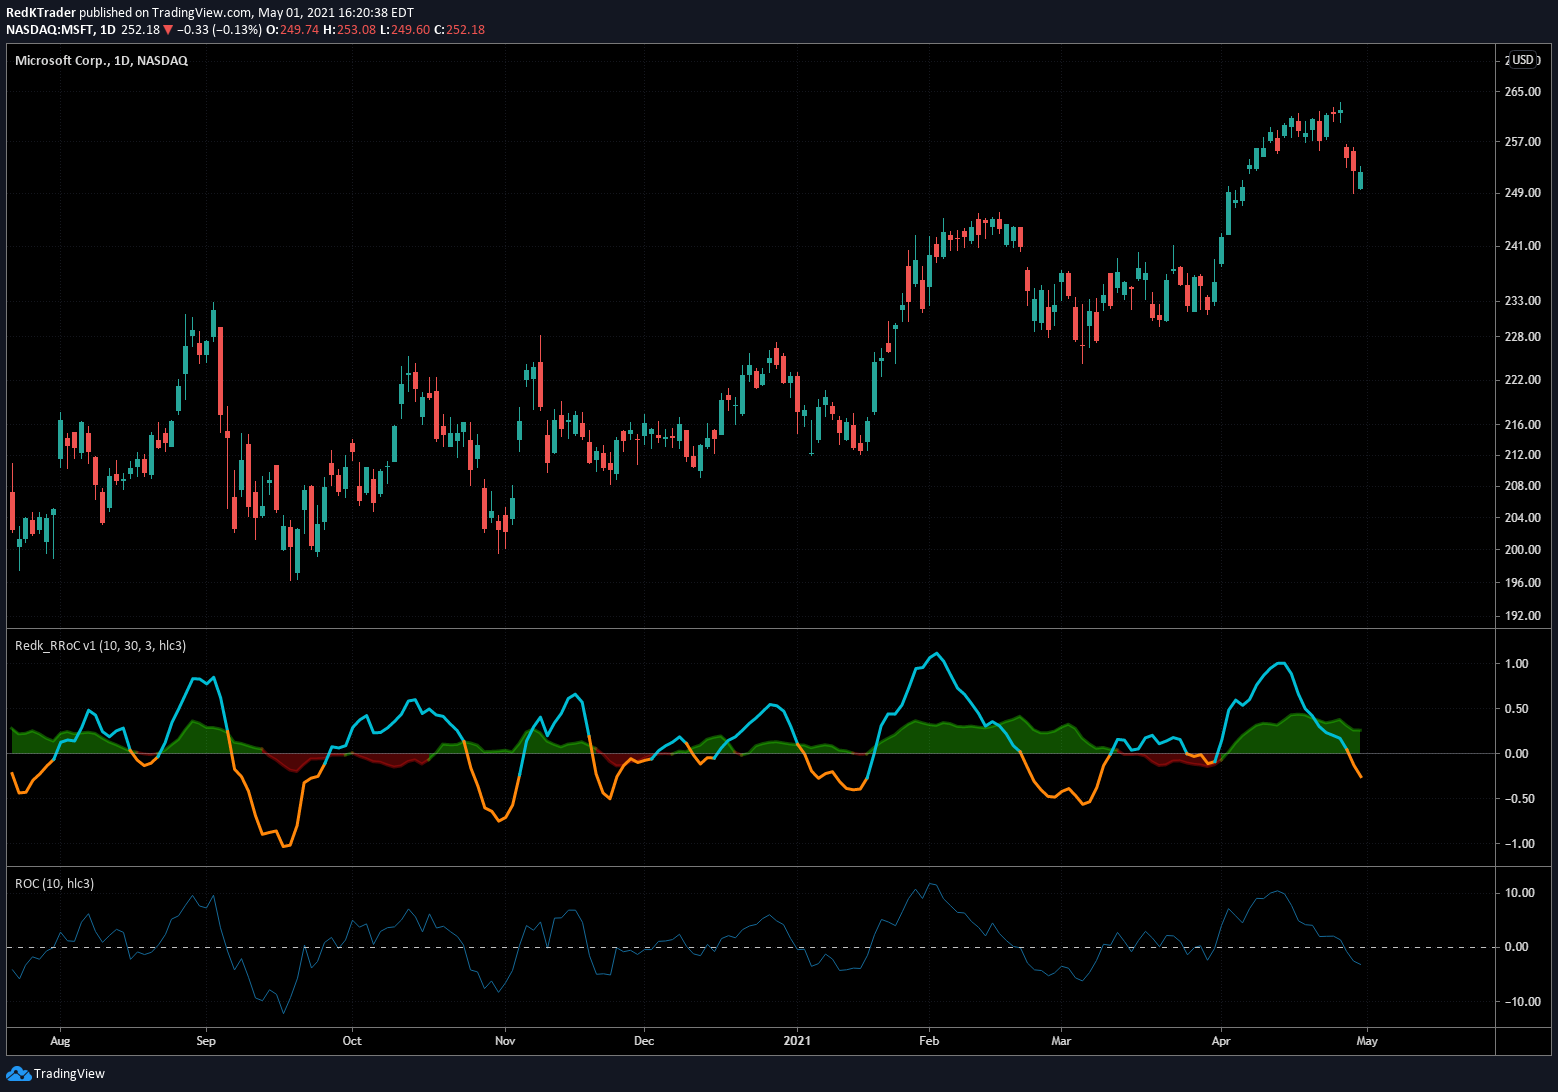Click the TradingView cloud logo icon

point(18,1073)
